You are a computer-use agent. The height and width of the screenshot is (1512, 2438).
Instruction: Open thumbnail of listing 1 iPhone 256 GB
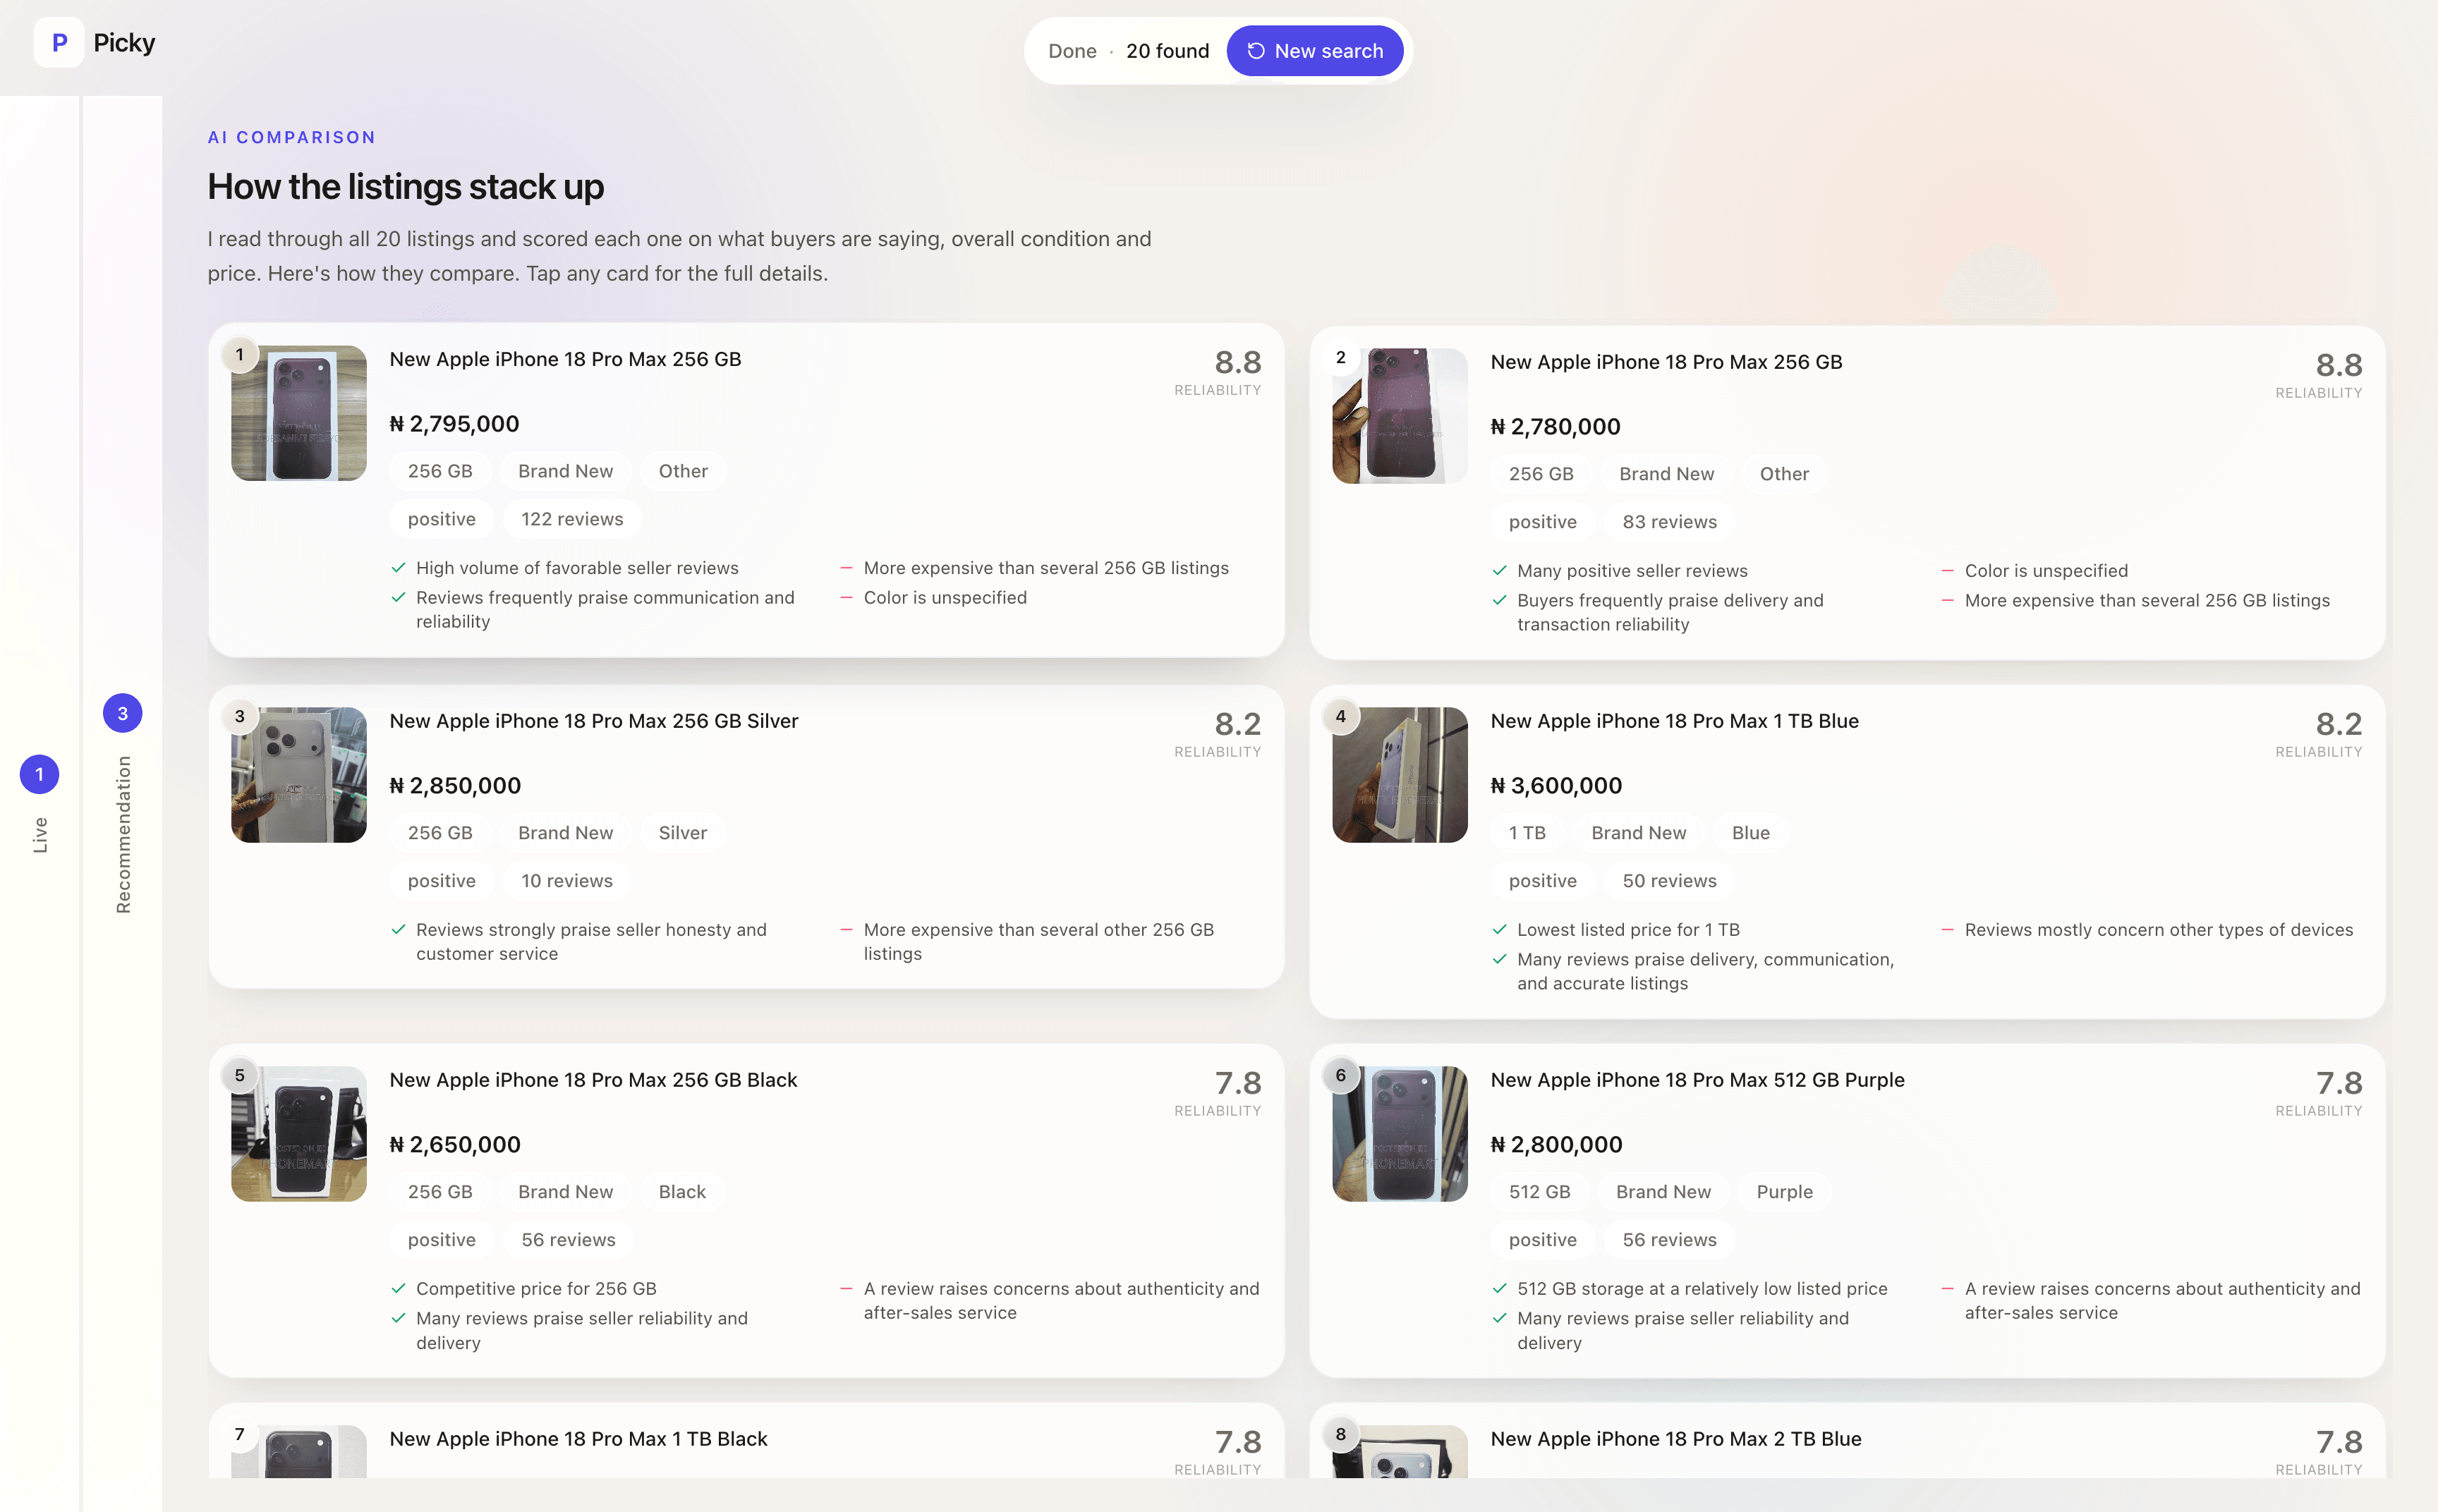(x=299, y=413)
